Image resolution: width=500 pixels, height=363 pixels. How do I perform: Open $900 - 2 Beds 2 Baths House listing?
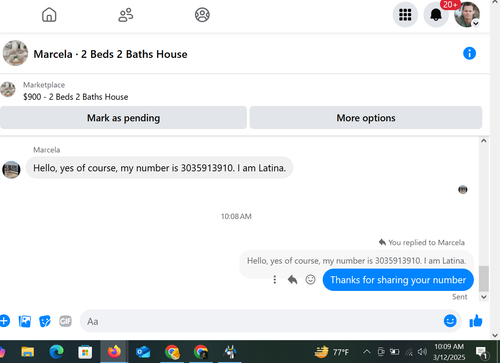pos(76,97)
